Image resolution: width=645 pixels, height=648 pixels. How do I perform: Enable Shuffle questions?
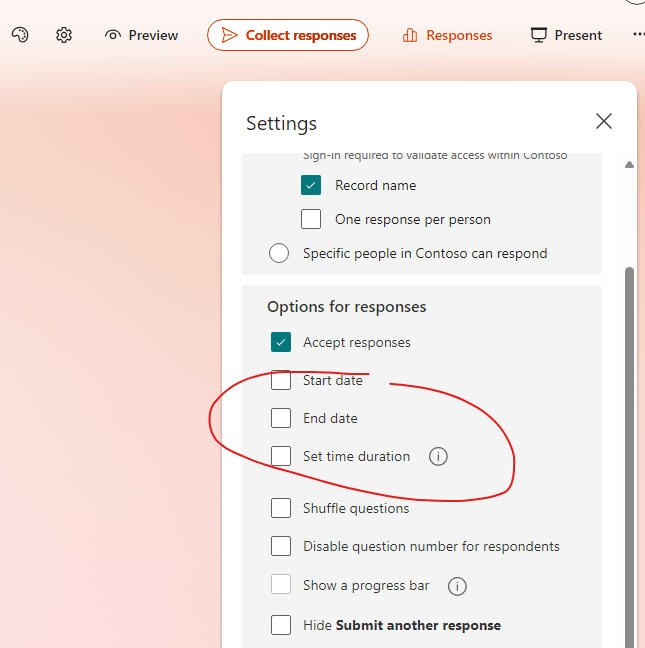281,508
